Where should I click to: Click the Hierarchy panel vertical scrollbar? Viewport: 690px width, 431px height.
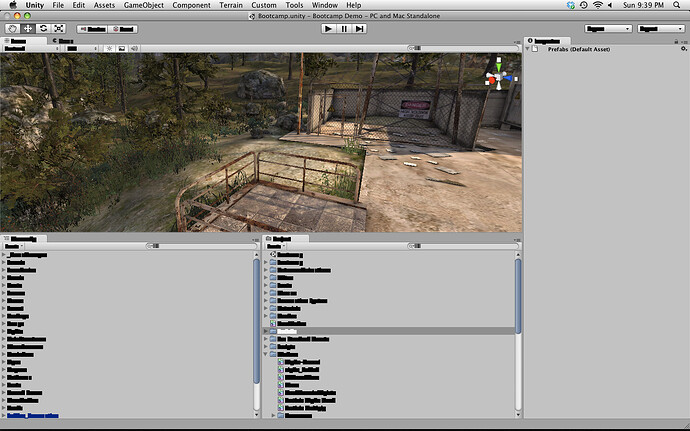tap(257, 320)
